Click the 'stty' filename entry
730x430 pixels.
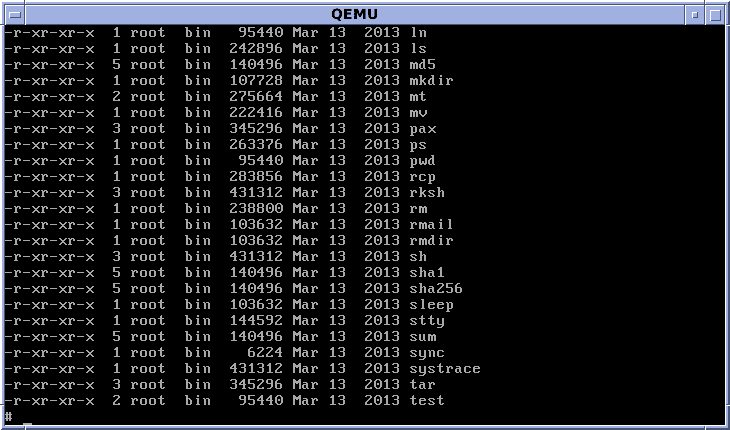tap(427, 321)
